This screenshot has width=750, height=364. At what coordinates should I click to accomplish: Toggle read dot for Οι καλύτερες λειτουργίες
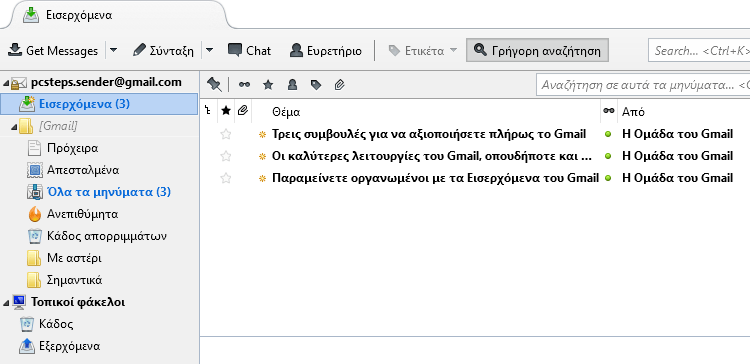(x=608, y=156)
